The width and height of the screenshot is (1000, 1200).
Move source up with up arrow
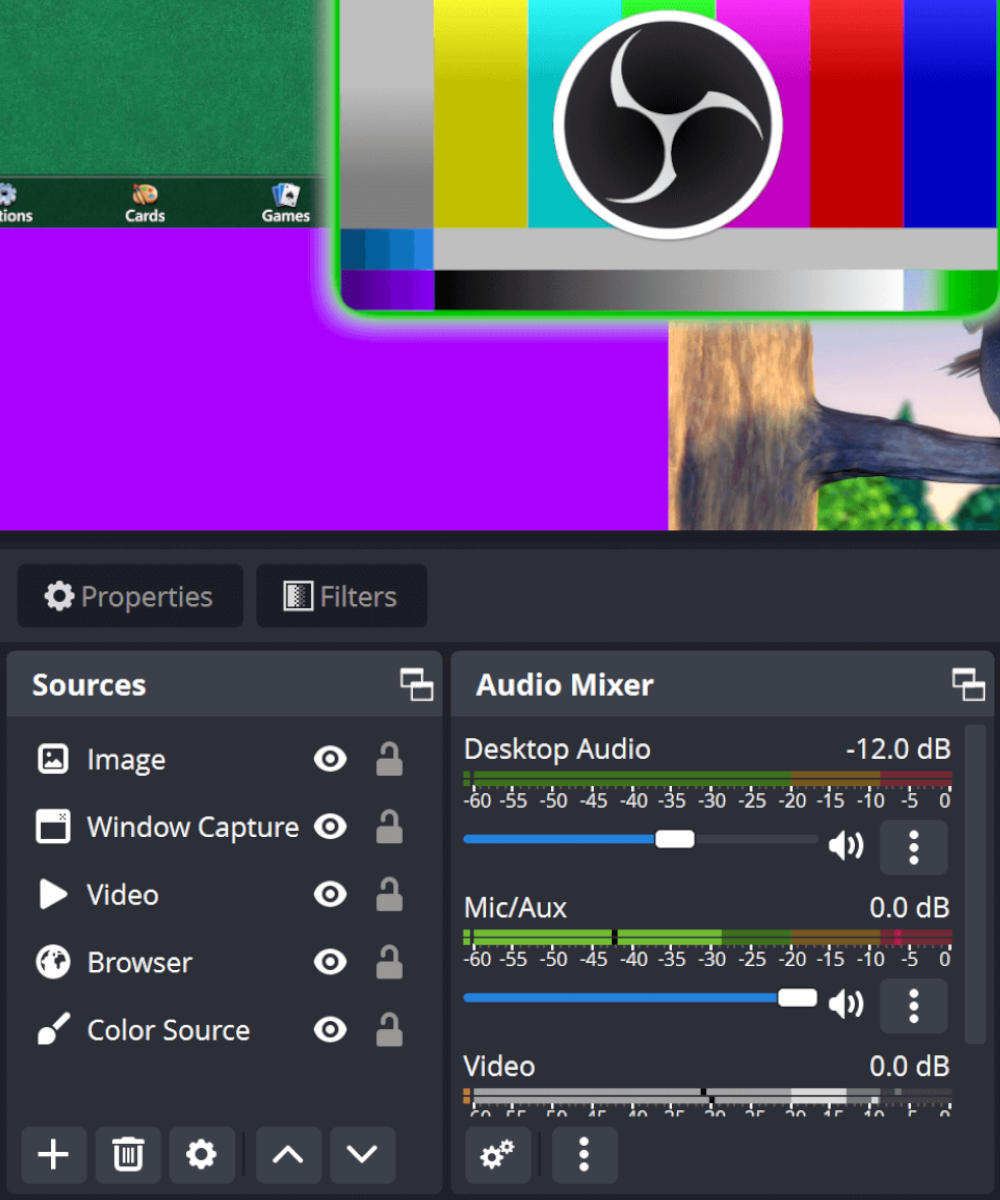288,1155
